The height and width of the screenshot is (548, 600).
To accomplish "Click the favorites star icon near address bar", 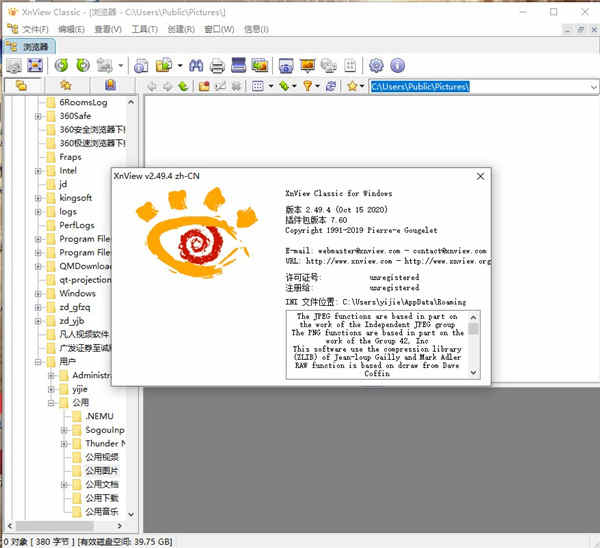I will tap(352, 86).
